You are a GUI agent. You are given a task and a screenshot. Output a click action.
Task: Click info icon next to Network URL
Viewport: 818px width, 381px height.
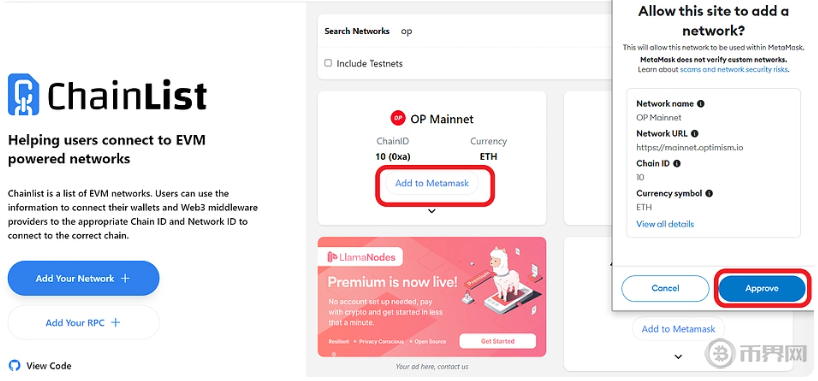[694, 134]
